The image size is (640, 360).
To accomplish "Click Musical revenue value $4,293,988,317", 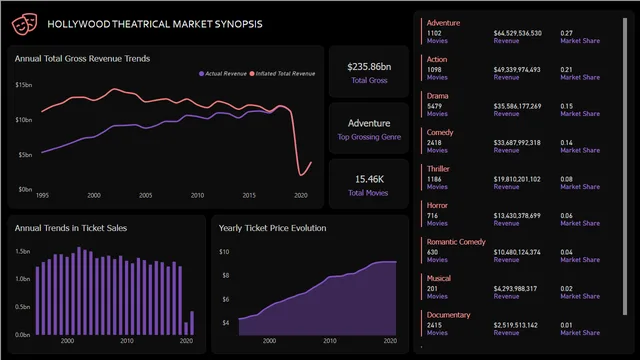I will click(515, 289).
